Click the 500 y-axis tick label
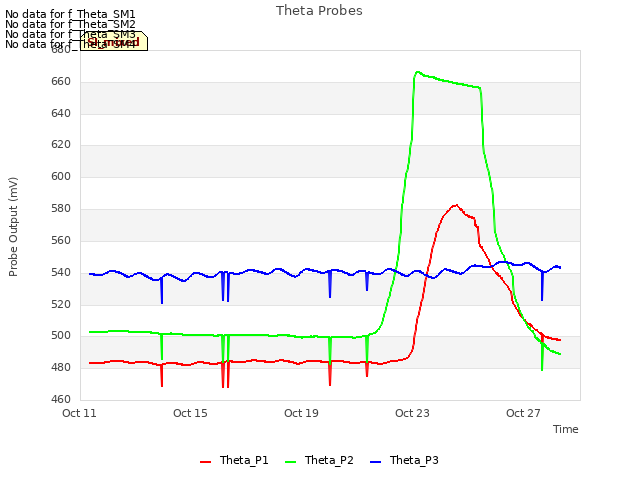640x480 pixels. click(61, 336)
